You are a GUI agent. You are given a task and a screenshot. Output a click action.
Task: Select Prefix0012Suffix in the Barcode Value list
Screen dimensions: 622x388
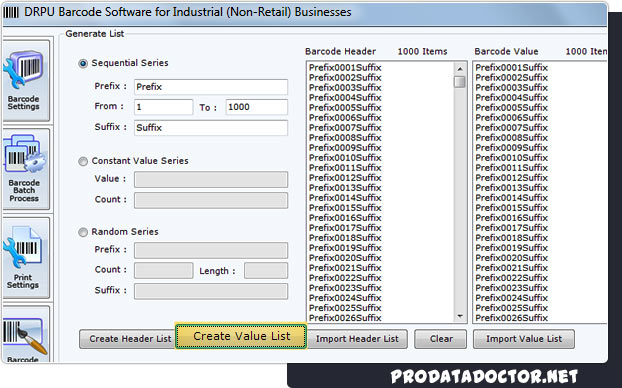tap(512, 178)
